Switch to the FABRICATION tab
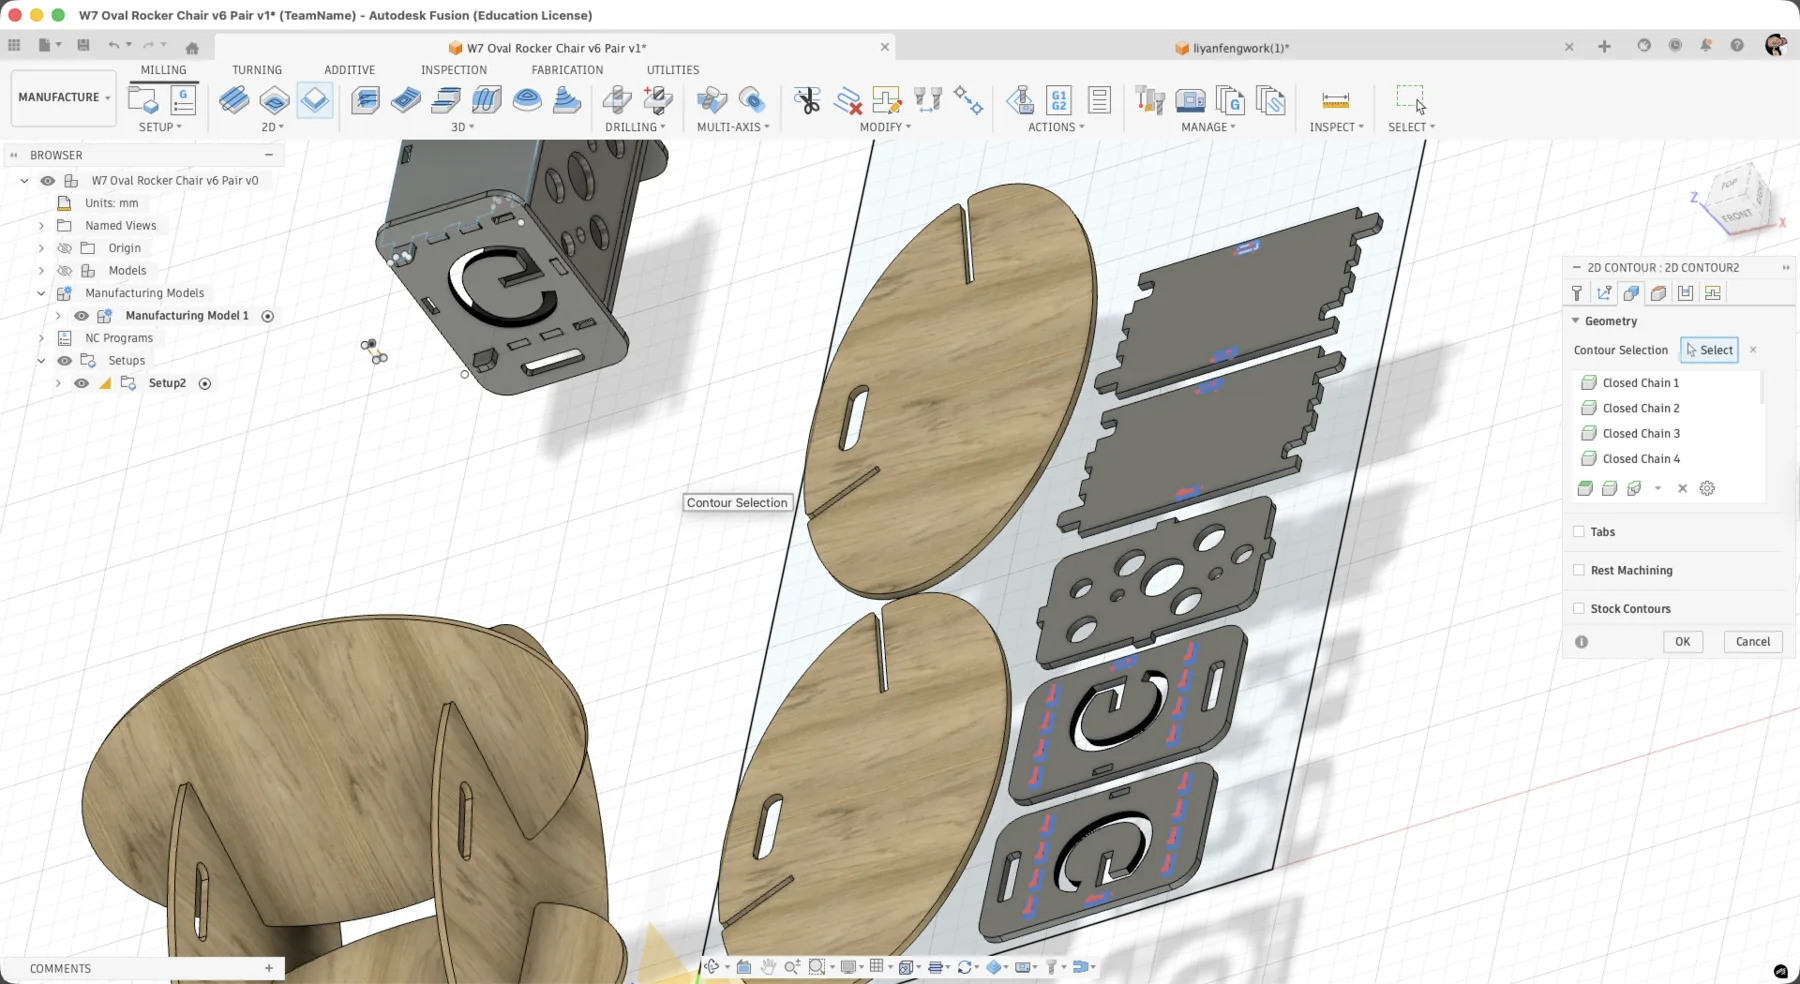 (x=567, y=70)
